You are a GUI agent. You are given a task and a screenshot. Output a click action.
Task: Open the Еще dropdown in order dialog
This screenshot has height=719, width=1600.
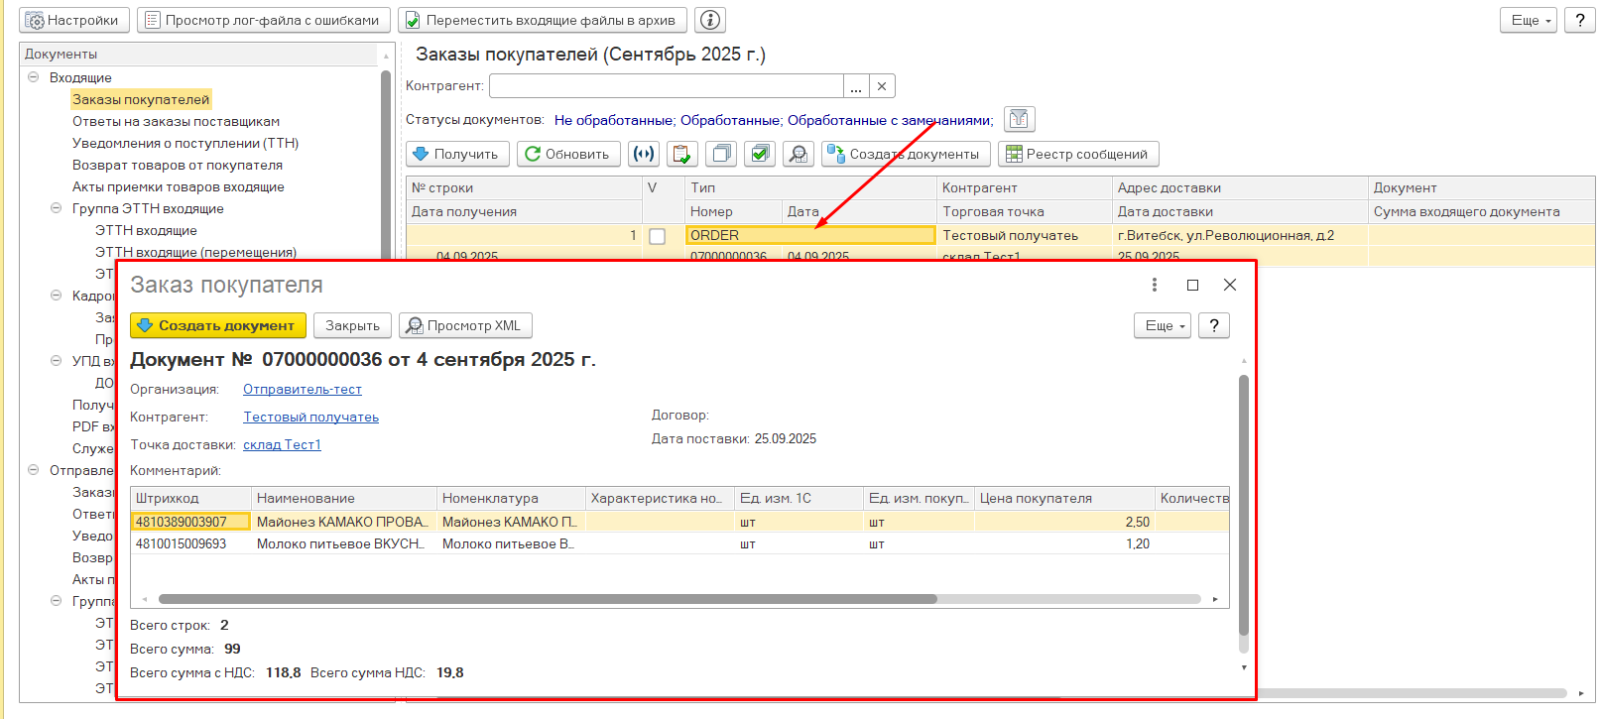[x=1162, y=326]
